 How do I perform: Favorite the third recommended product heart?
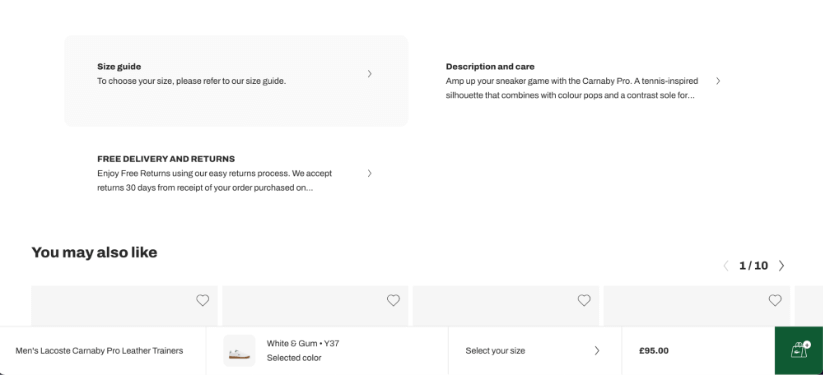(x=584, y=300)
